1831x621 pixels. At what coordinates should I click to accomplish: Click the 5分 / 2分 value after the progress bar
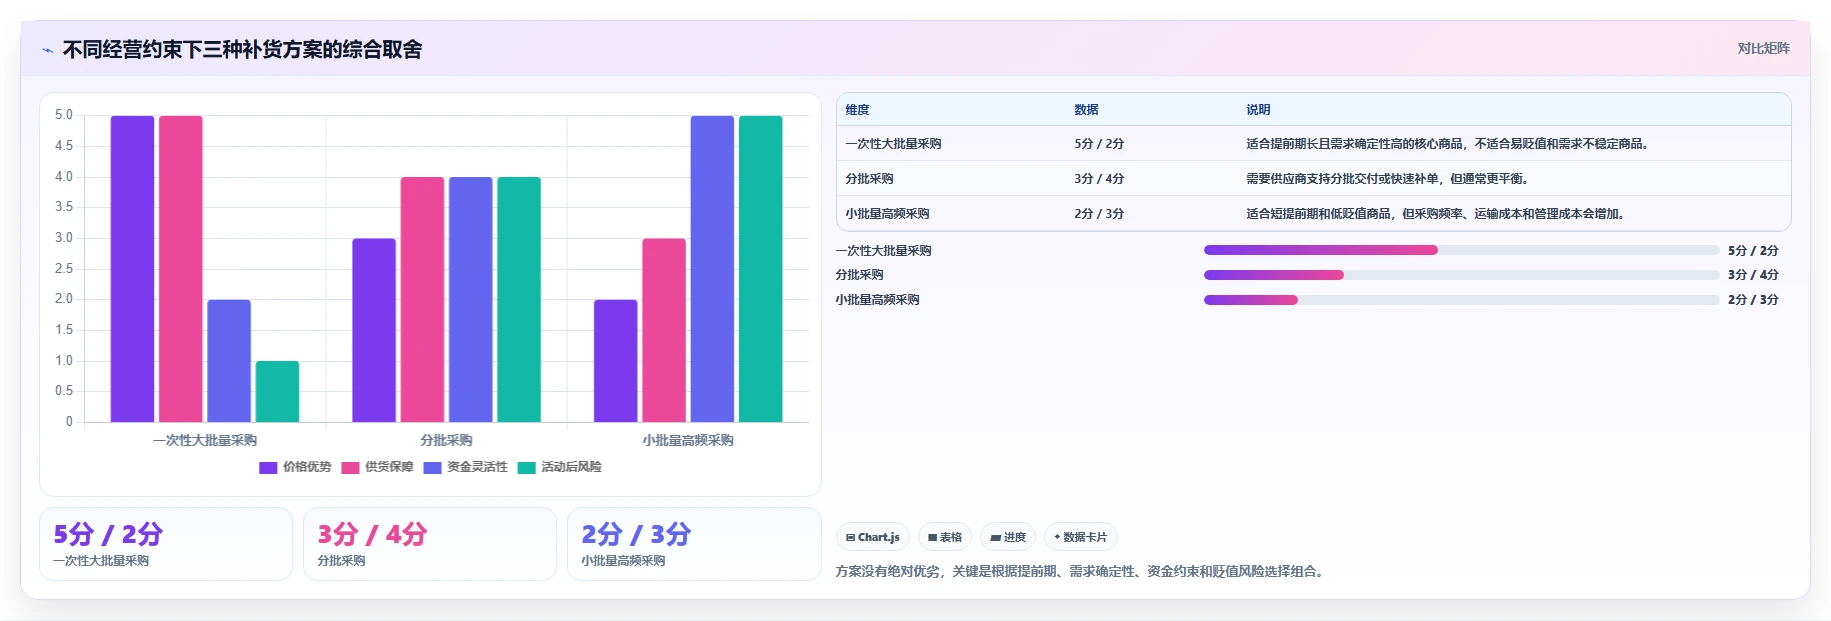point(1753,251)
